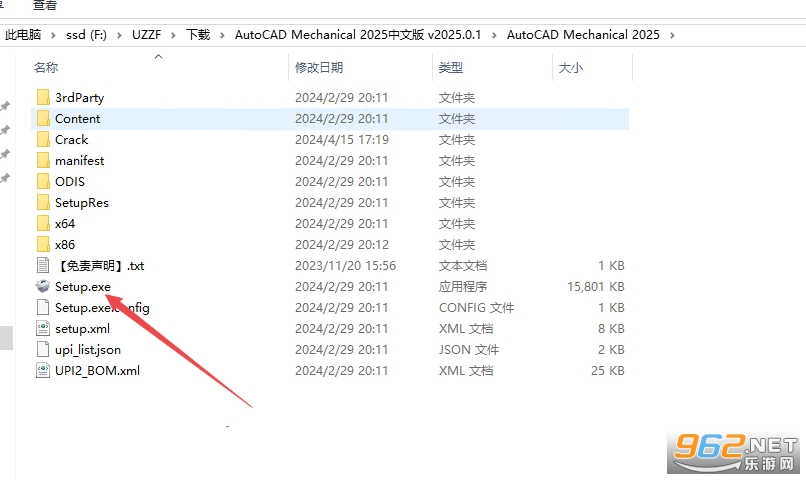The image size is (806, 480).
Task: Click the upi_list.json file icon
Action: (x=43, y=349)
